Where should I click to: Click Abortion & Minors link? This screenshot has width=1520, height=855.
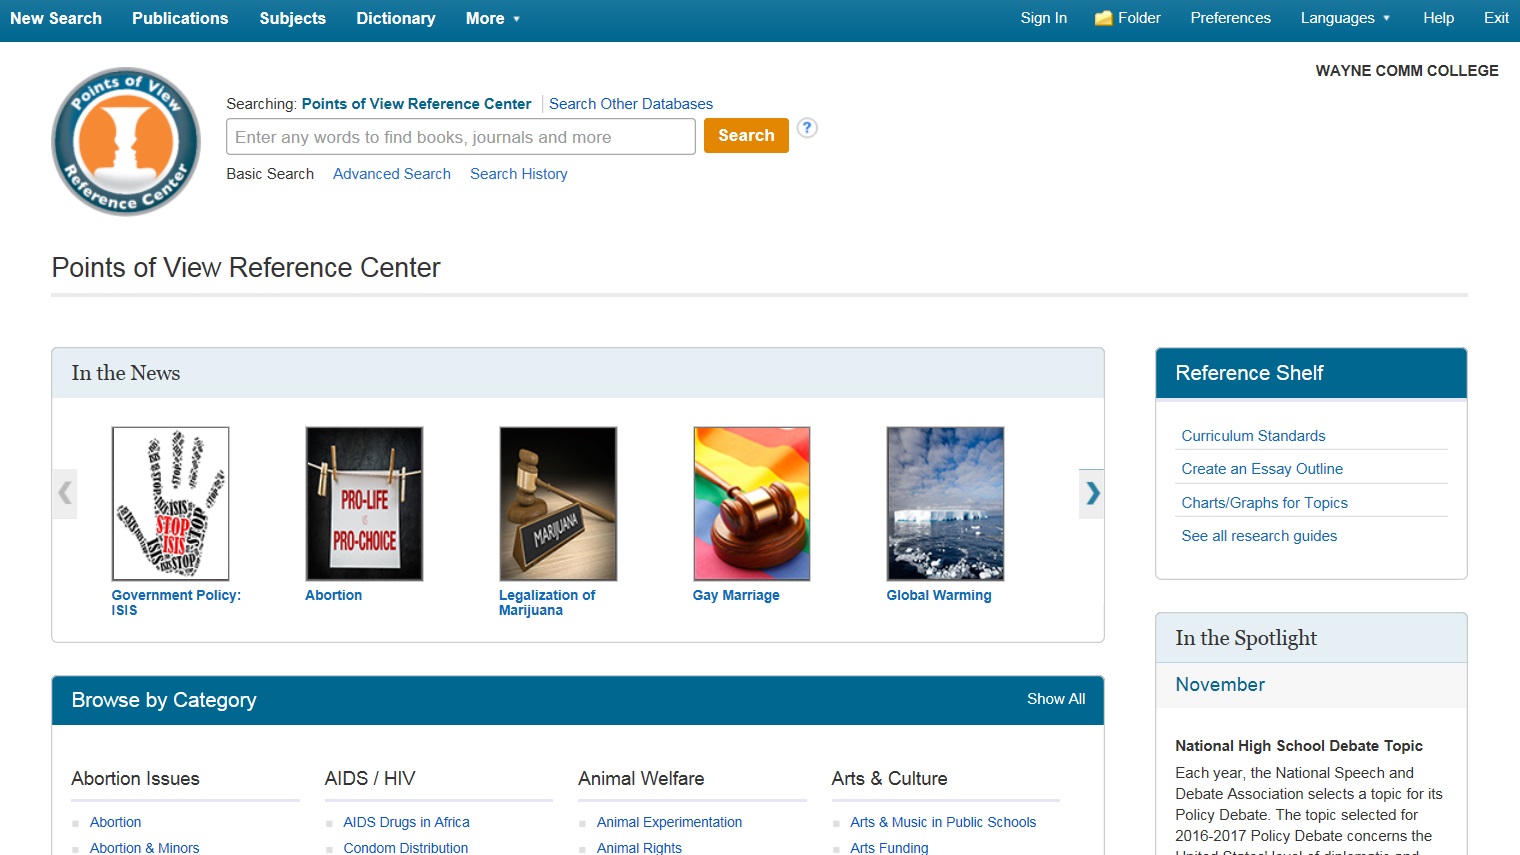click(145, 847)
